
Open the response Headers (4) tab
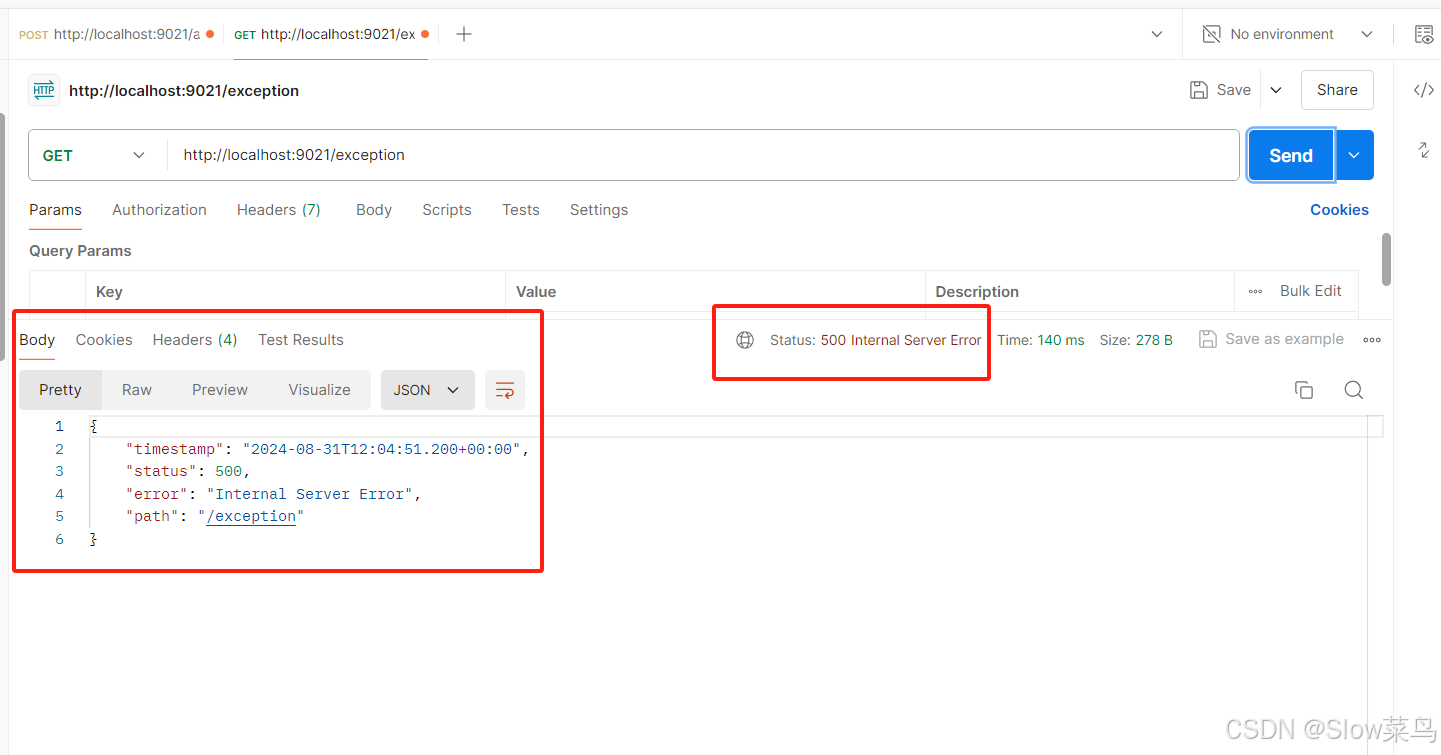(195, 340)
